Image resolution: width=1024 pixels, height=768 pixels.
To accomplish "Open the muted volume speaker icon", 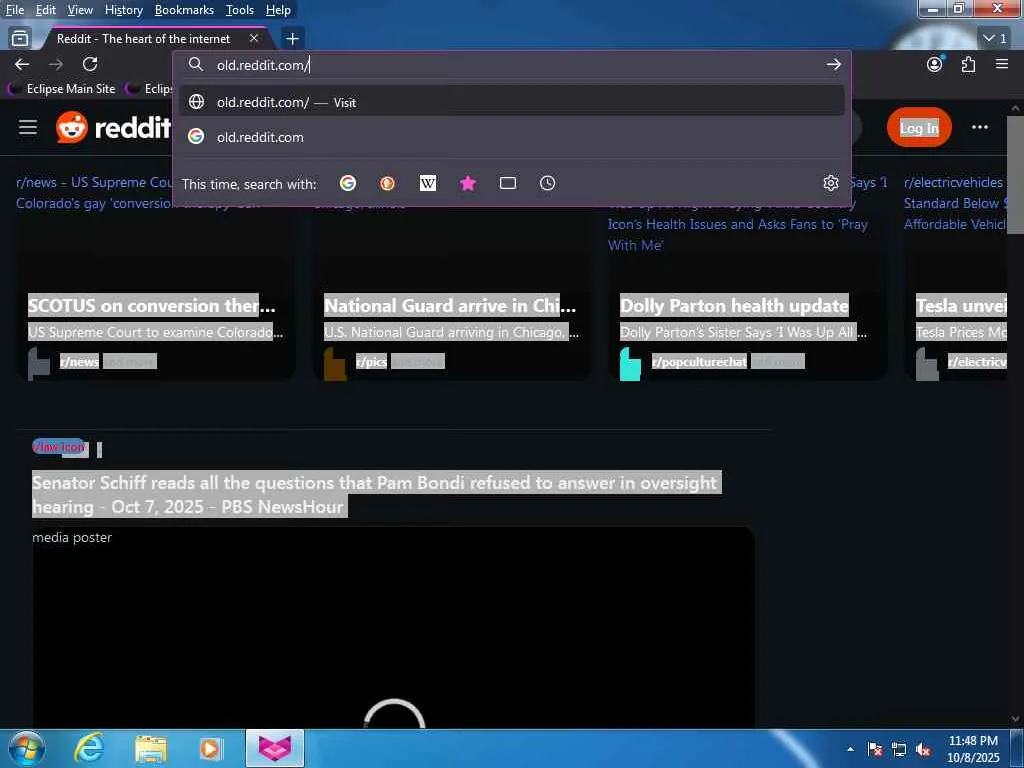I will (923, 749).
